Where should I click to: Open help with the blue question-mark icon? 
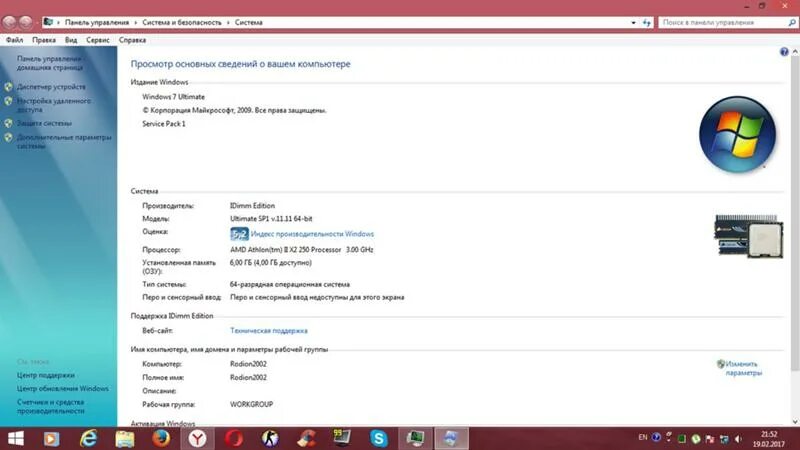point(784,52)
